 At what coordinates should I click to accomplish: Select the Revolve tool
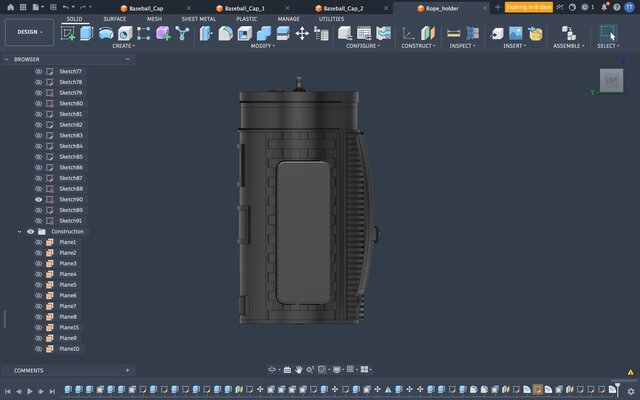106,33
